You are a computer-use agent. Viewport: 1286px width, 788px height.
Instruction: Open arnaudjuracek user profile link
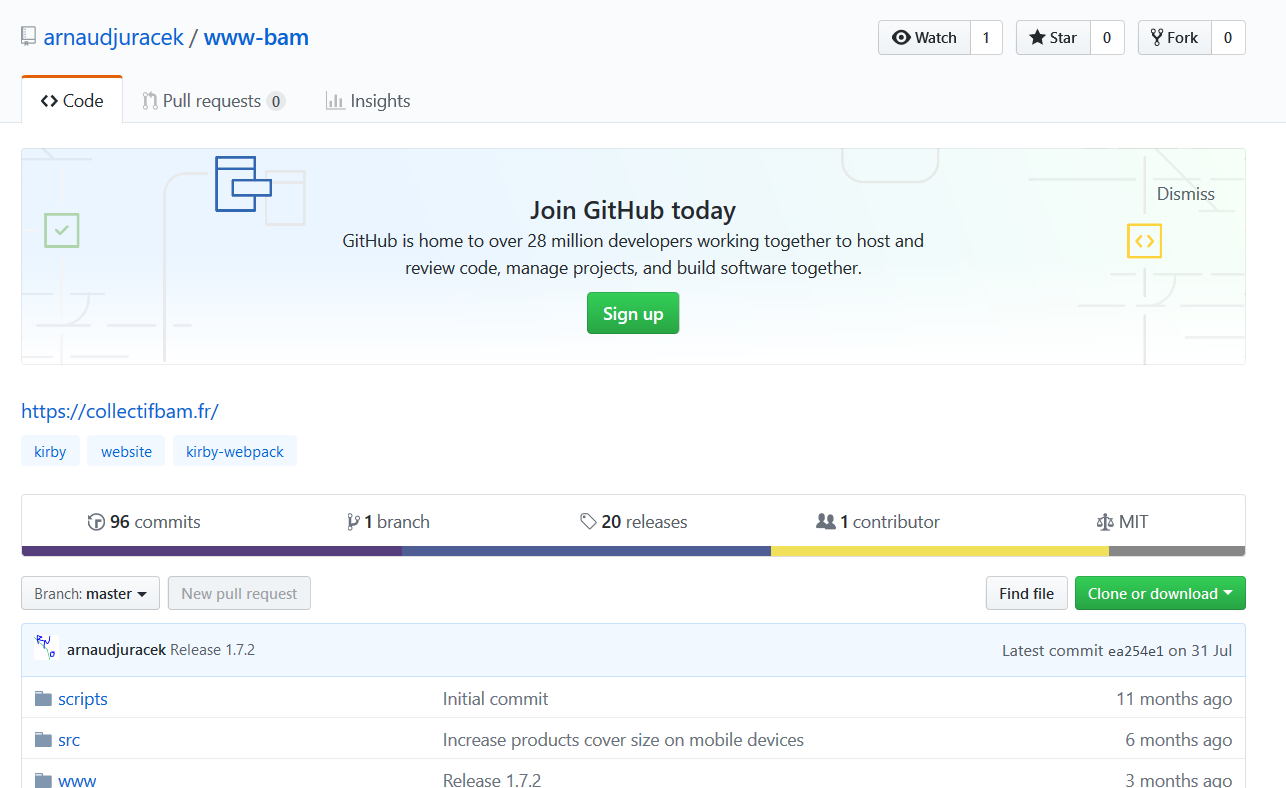(114, 38)
